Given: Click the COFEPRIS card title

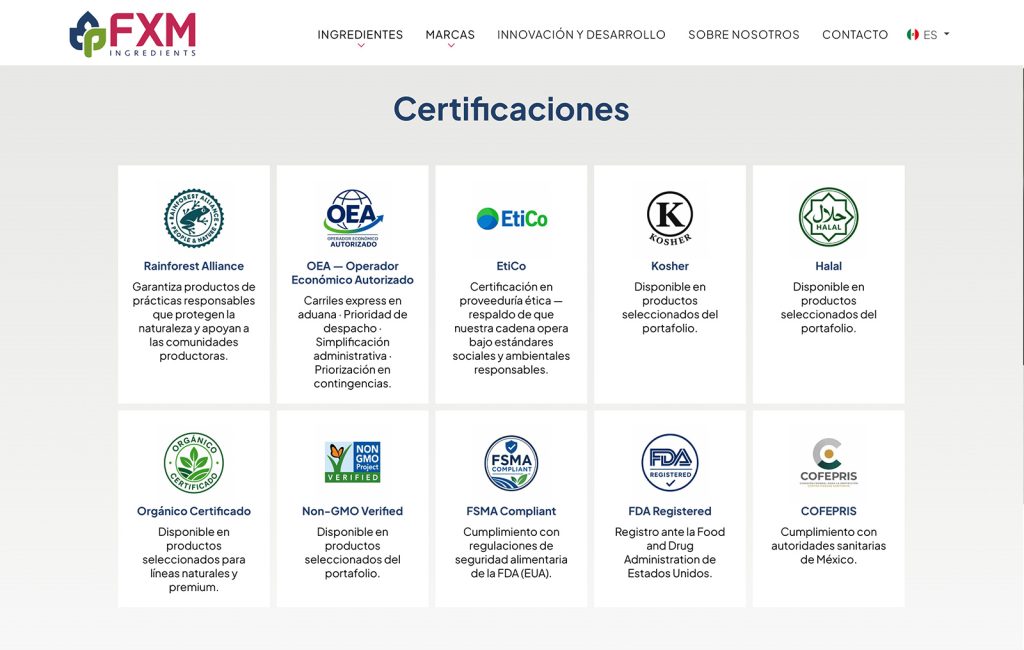Looking at the screenshot, I should click(829, 511).
